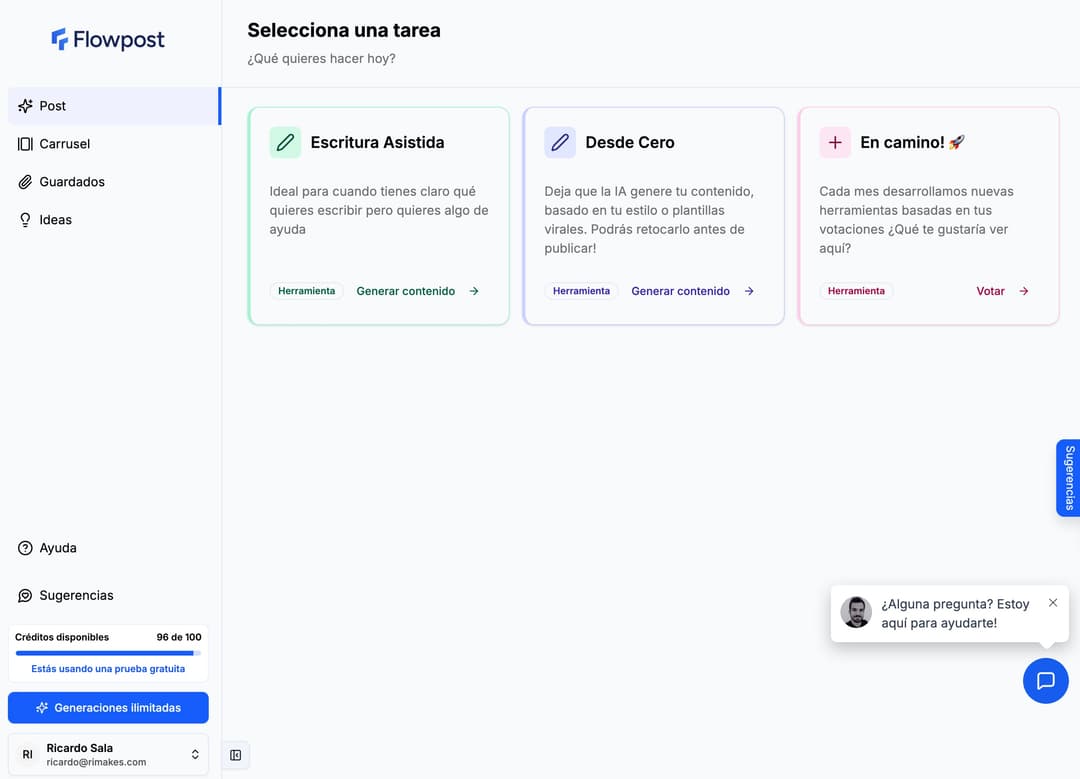
Task: Click the support agent avatar in chat popup
Action: click(x=856, y=612)
